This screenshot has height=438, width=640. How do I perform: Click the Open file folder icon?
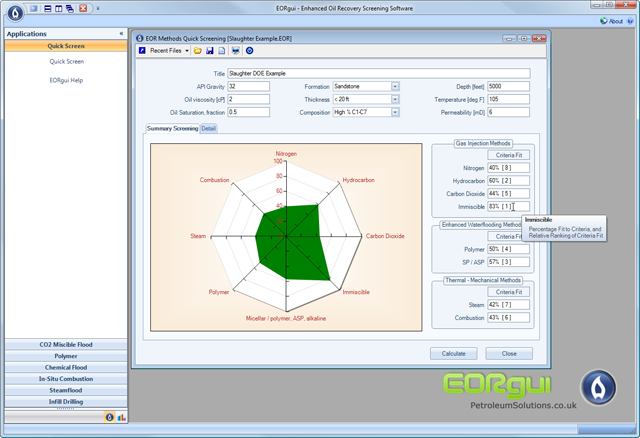(198, 51)
